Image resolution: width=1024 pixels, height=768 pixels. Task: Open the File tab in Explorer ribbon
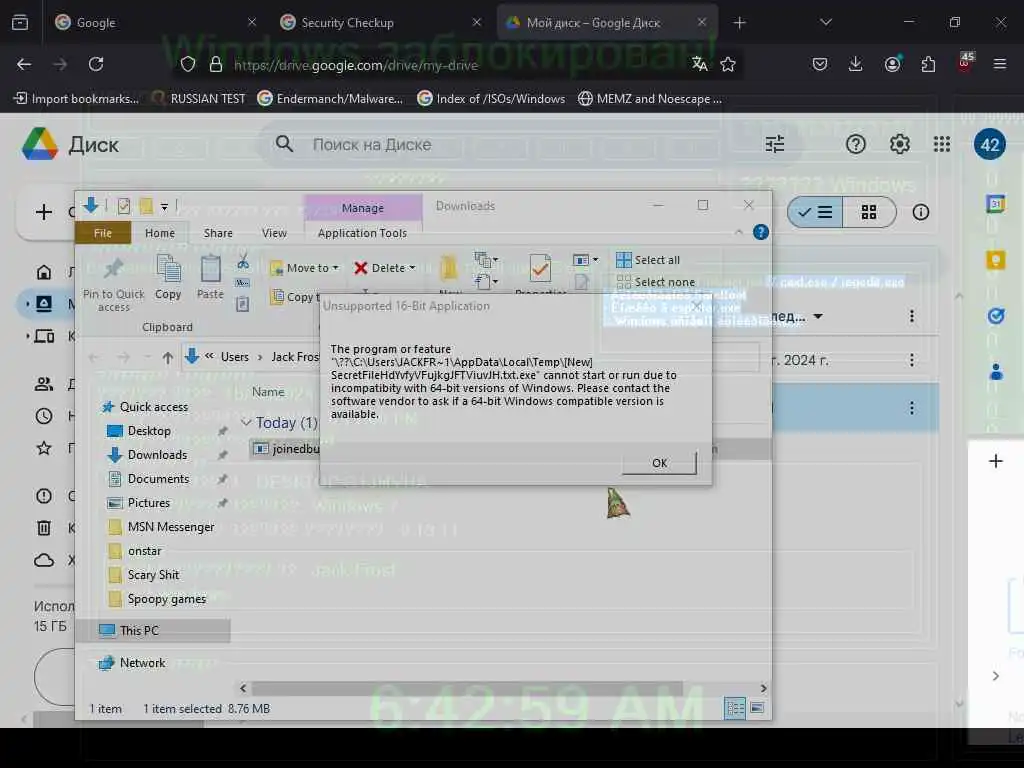tap(103, 233)
